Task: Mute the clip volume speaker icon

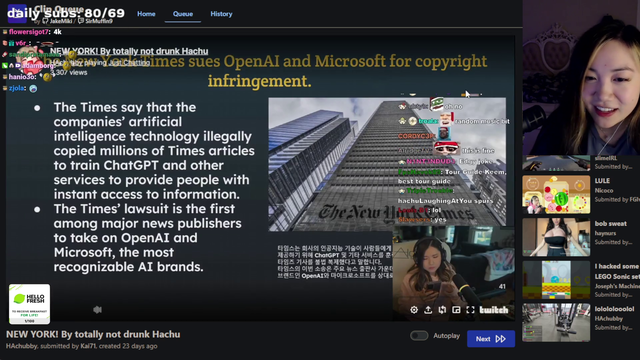Action: coord(97,310)
